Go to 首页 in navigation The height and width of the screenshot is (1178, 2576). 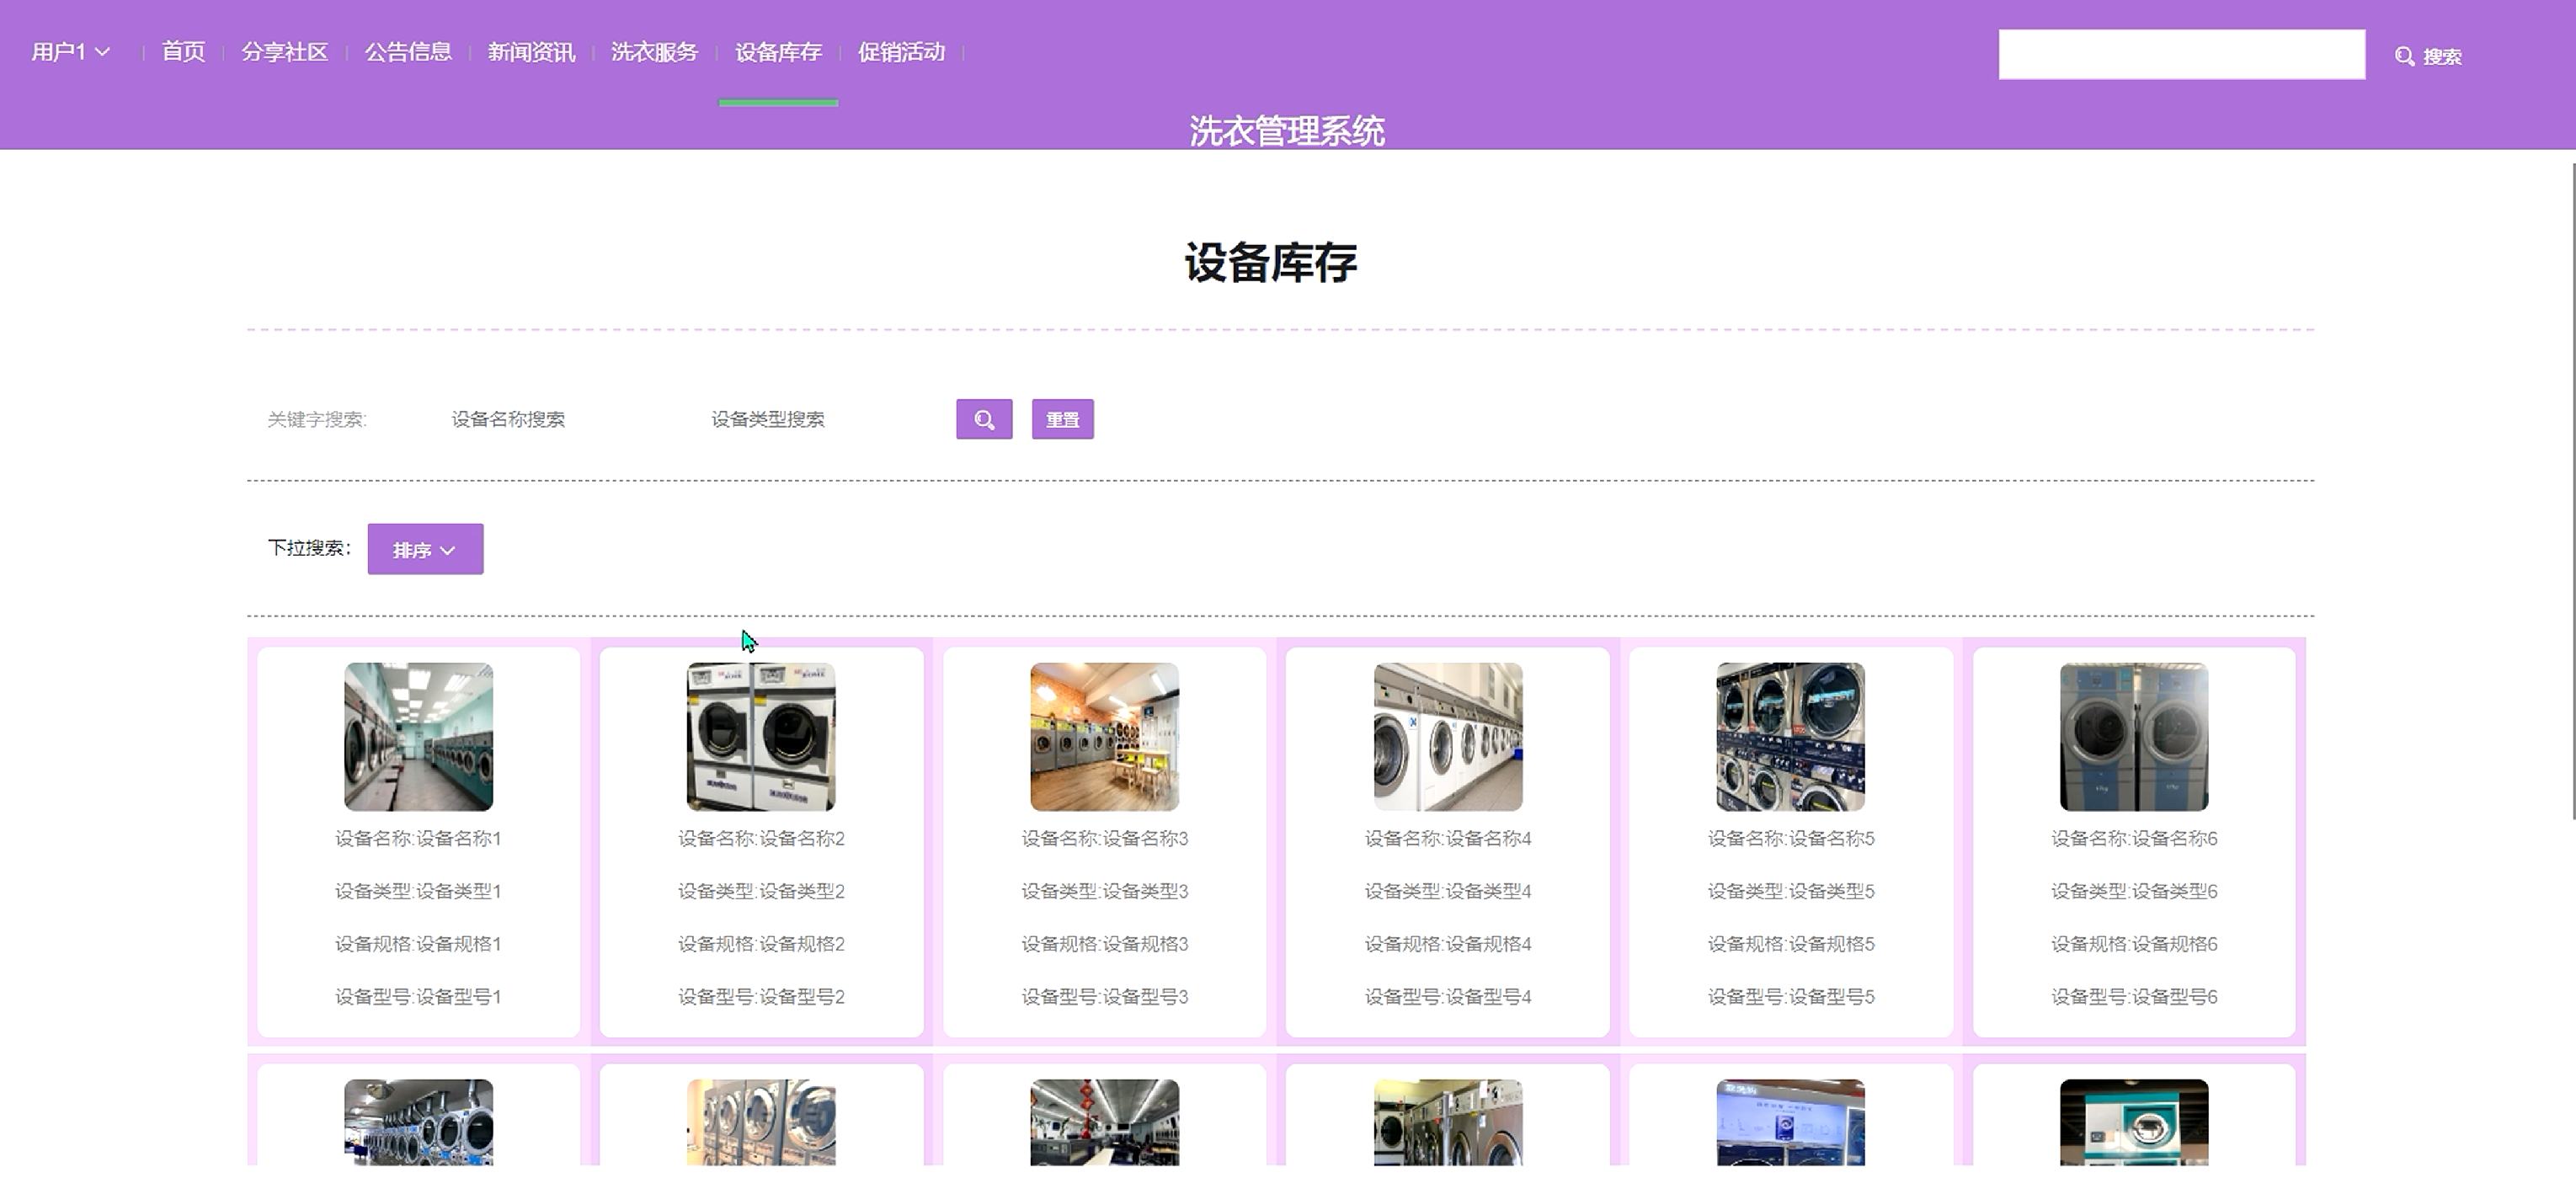pos(183,52)
